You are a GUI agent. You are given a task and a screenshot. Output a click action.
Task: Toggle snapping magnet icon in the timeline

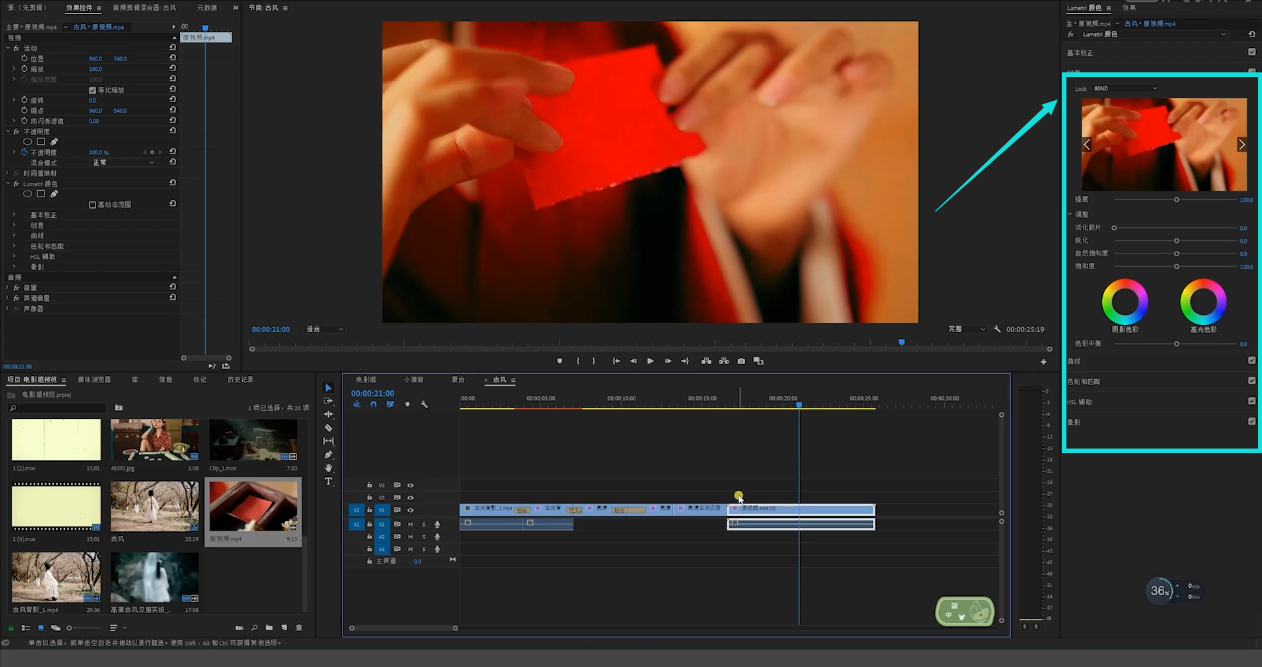(373, 404)
